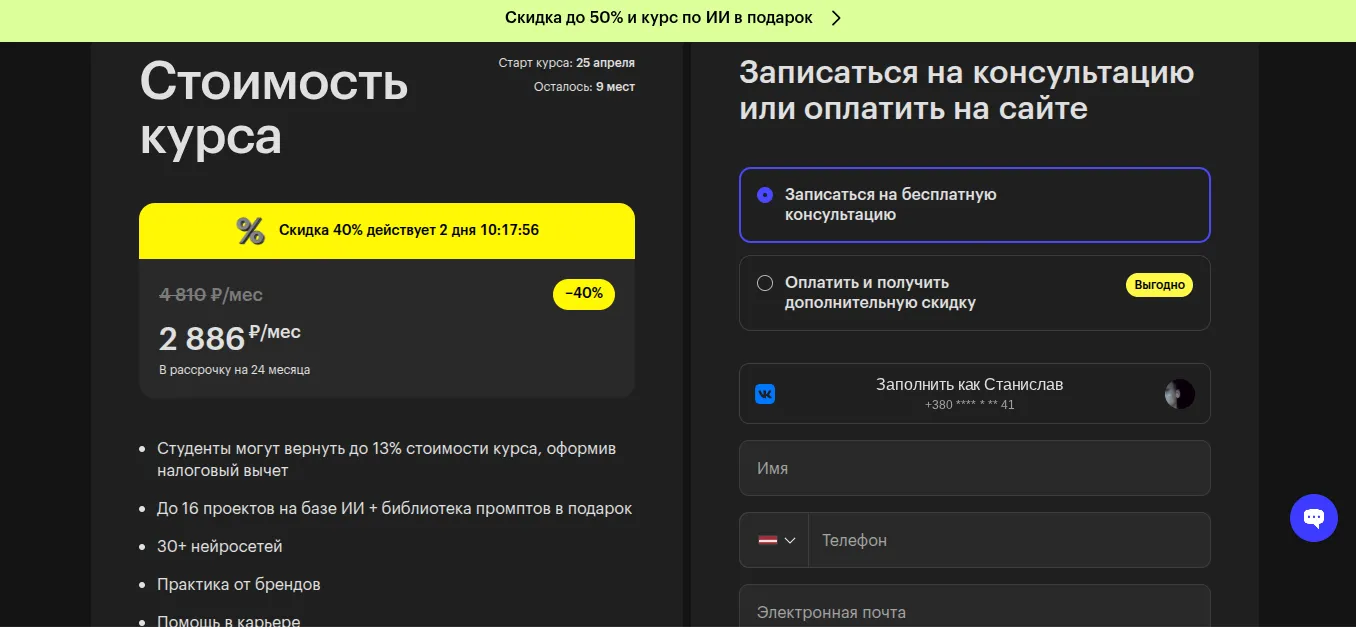Click the Электронная почта input field
Screen dimensions: 1356x627
pos(975,606)
